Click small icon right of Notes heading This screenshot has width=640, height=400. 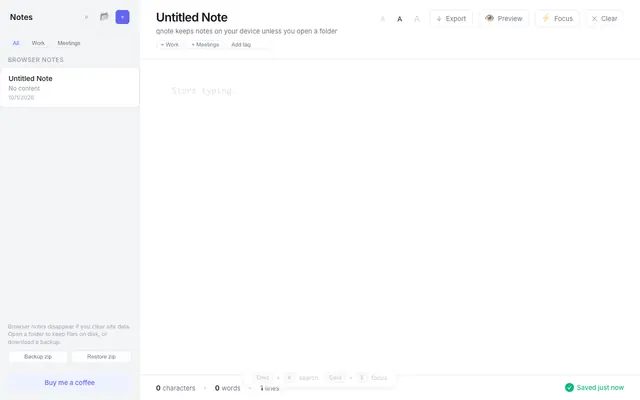tap(86, 17)
